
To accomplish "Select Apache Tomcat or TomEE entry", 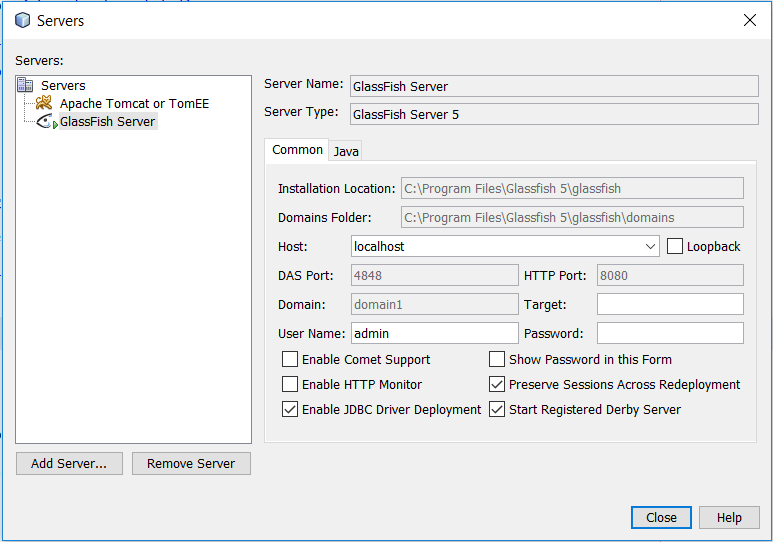I will 134,104.
